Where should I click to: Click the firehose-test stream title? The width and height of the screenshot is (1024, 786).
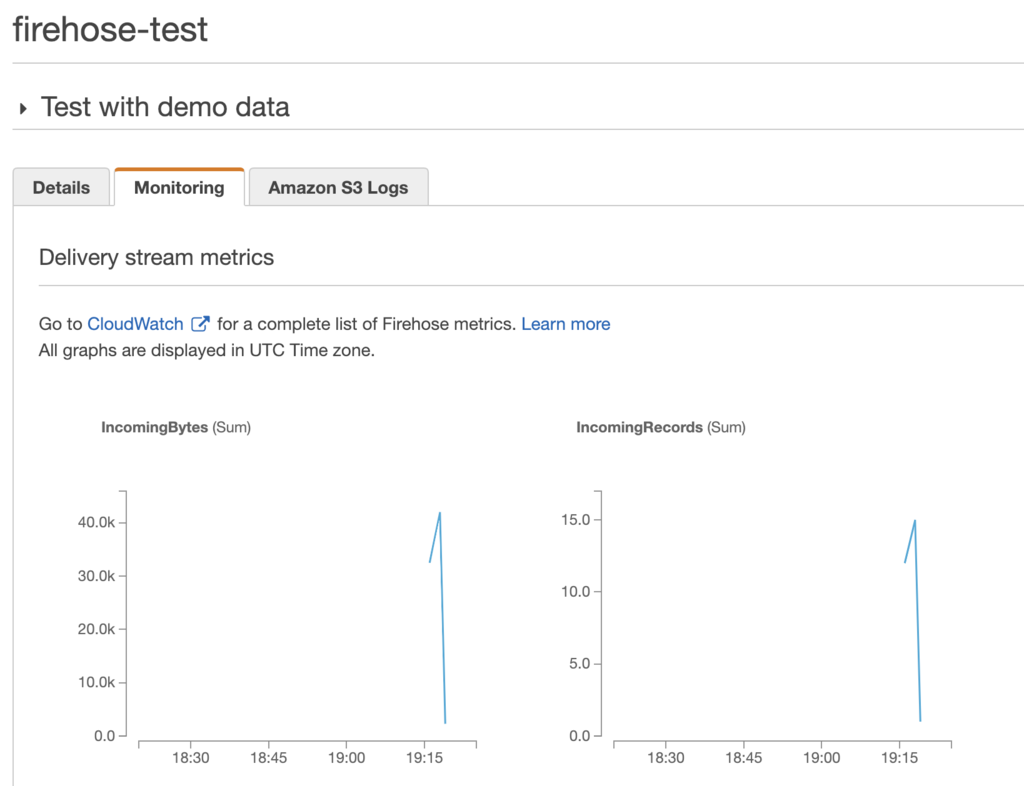click(110, 29)
